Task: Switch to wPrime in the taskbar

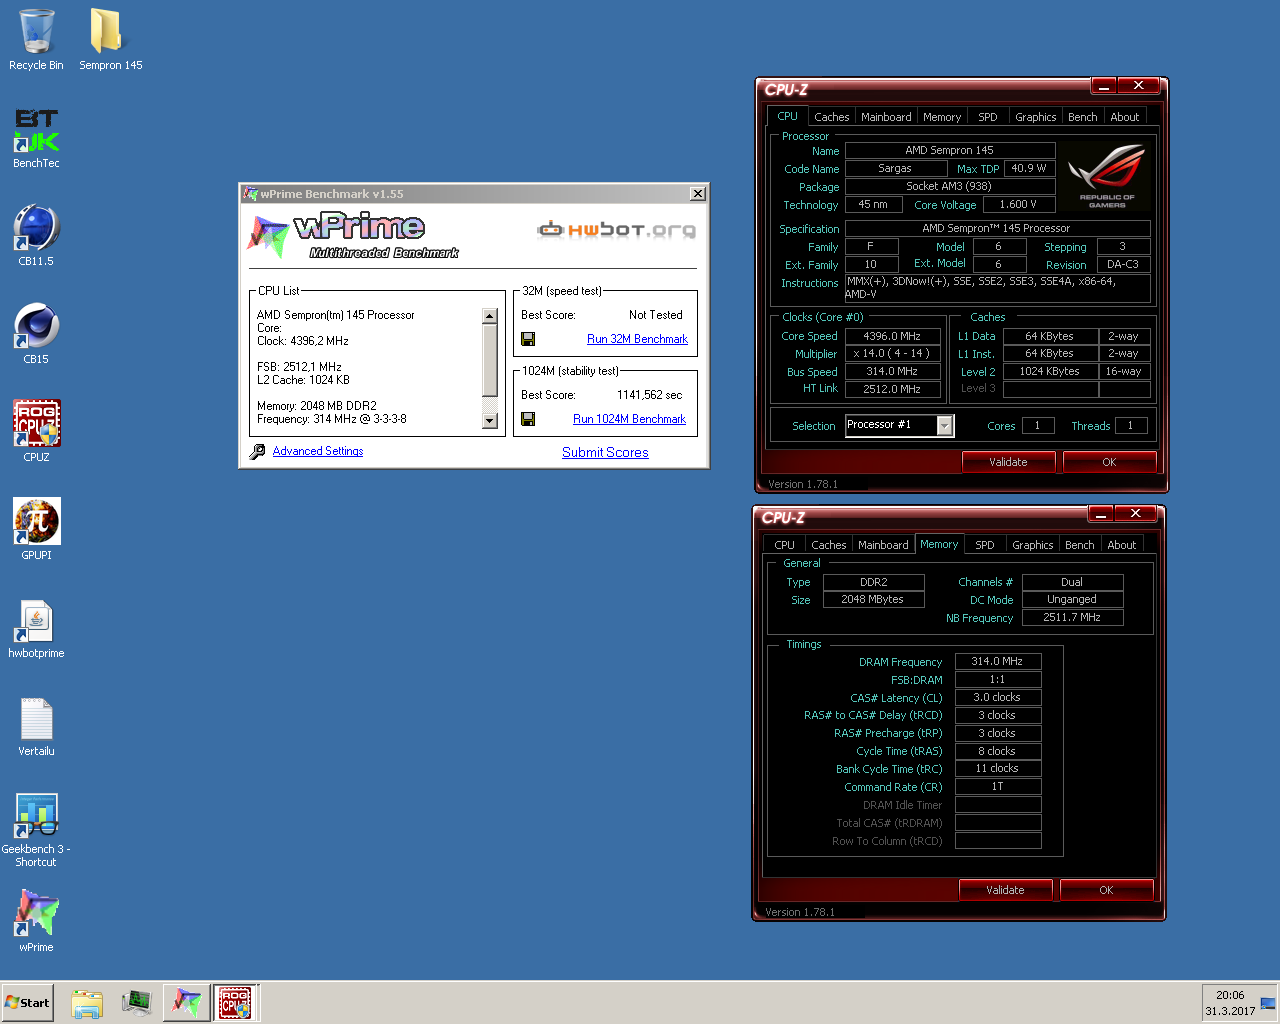Action: (187, 1003)
